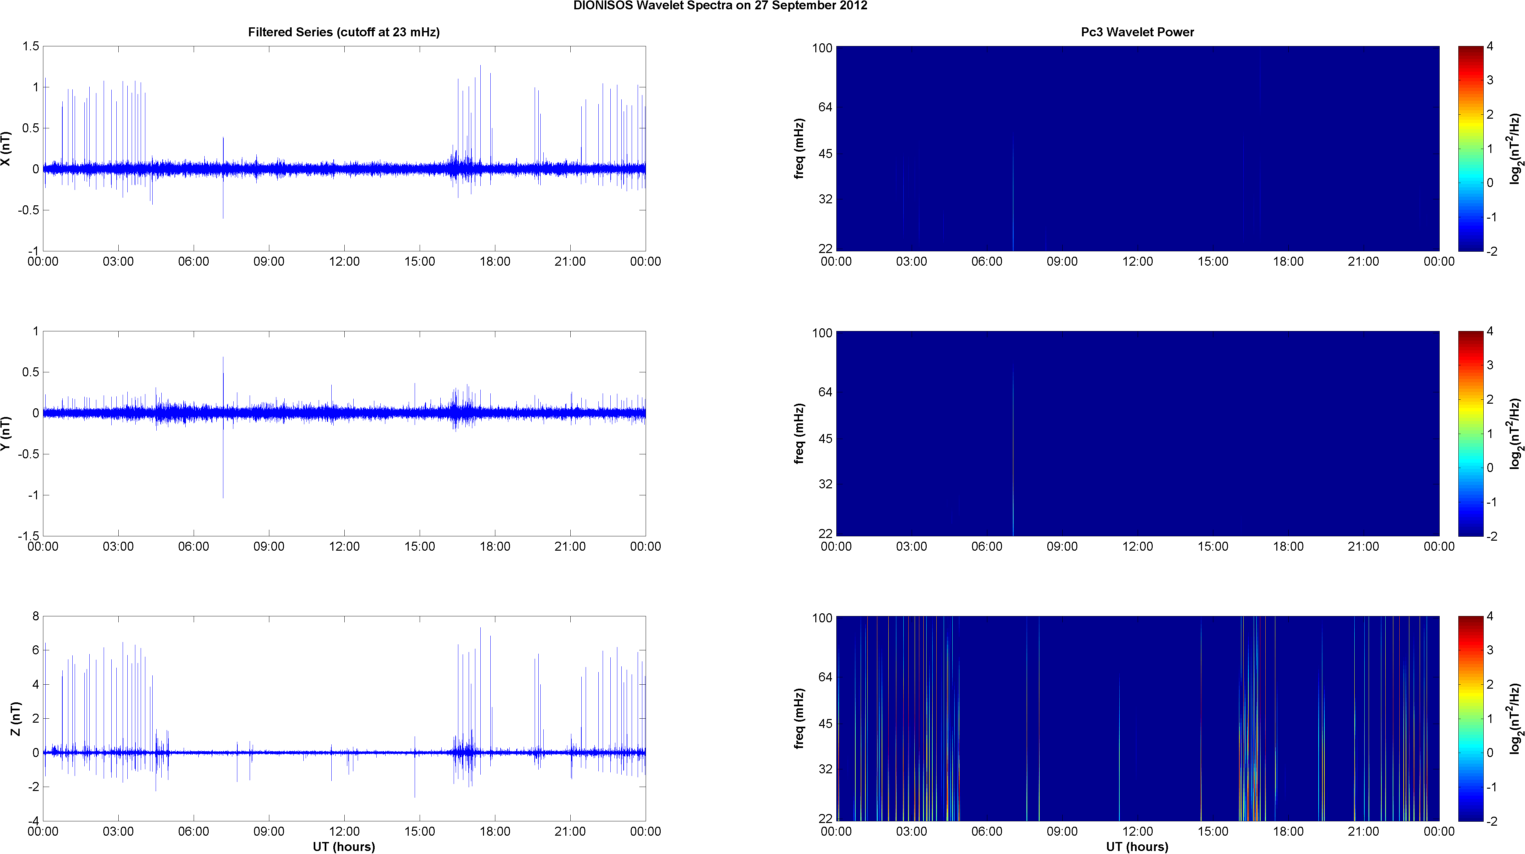Click 09:00 tick under X spectrogram

click(1062, 262)
